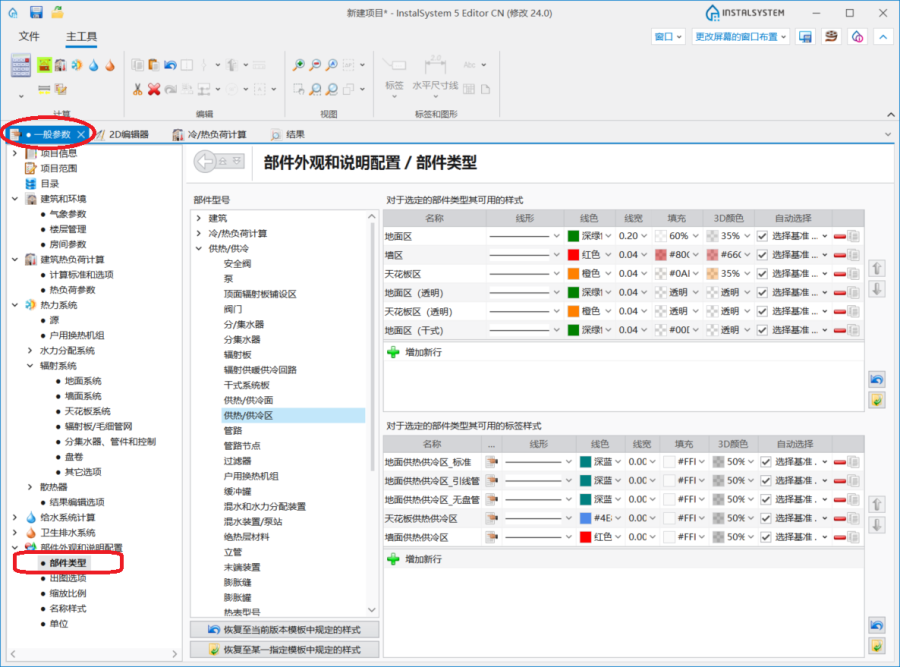Click the save window layout monitor icon
This screenshot has height=667, width=900.
[x=805, y=37]
